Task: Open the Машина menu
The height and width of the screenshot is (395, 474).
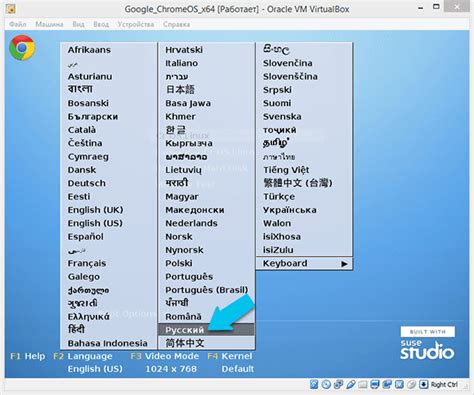Action: 49,24
